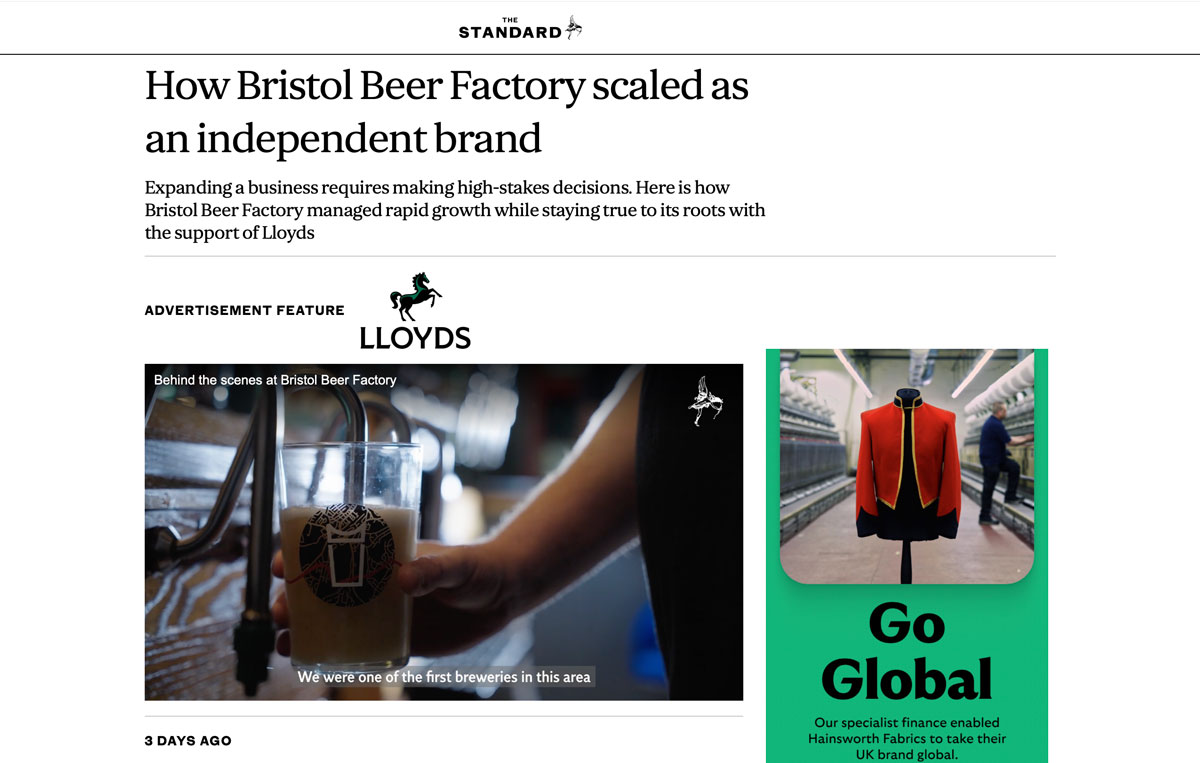
Task: Click the LLOYDS wordmark under the horse
Action: (x=415, y=338)
